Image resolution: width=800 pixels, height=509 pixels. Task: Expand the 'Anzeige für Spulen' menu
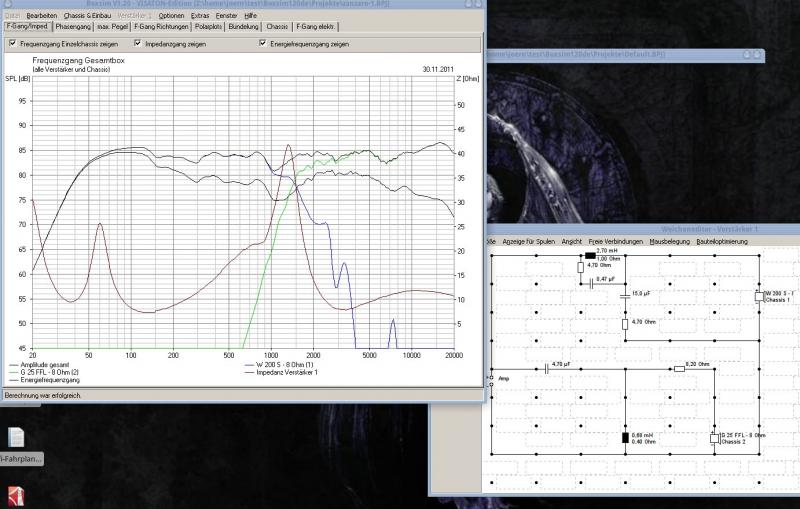pyautogui.click(x=529, y=241)
